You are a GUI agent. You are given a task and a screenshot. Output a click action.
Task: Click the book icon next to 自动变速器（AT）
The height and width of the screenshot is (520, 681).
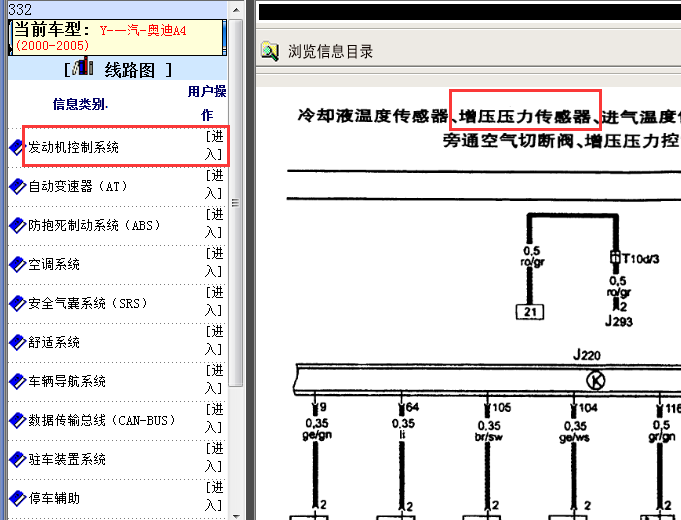(x=17, y=187)
